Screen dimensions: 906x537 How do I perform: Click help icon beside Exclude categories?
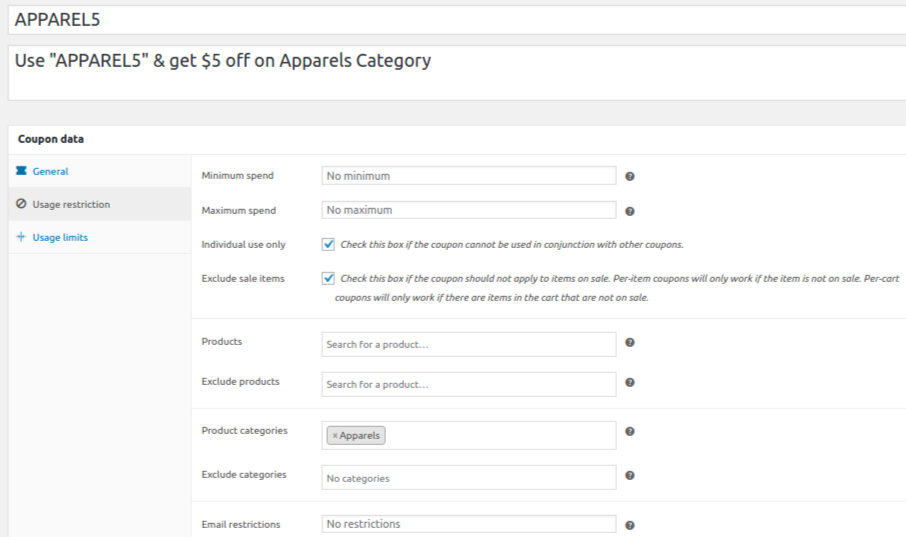coord(630,475)
